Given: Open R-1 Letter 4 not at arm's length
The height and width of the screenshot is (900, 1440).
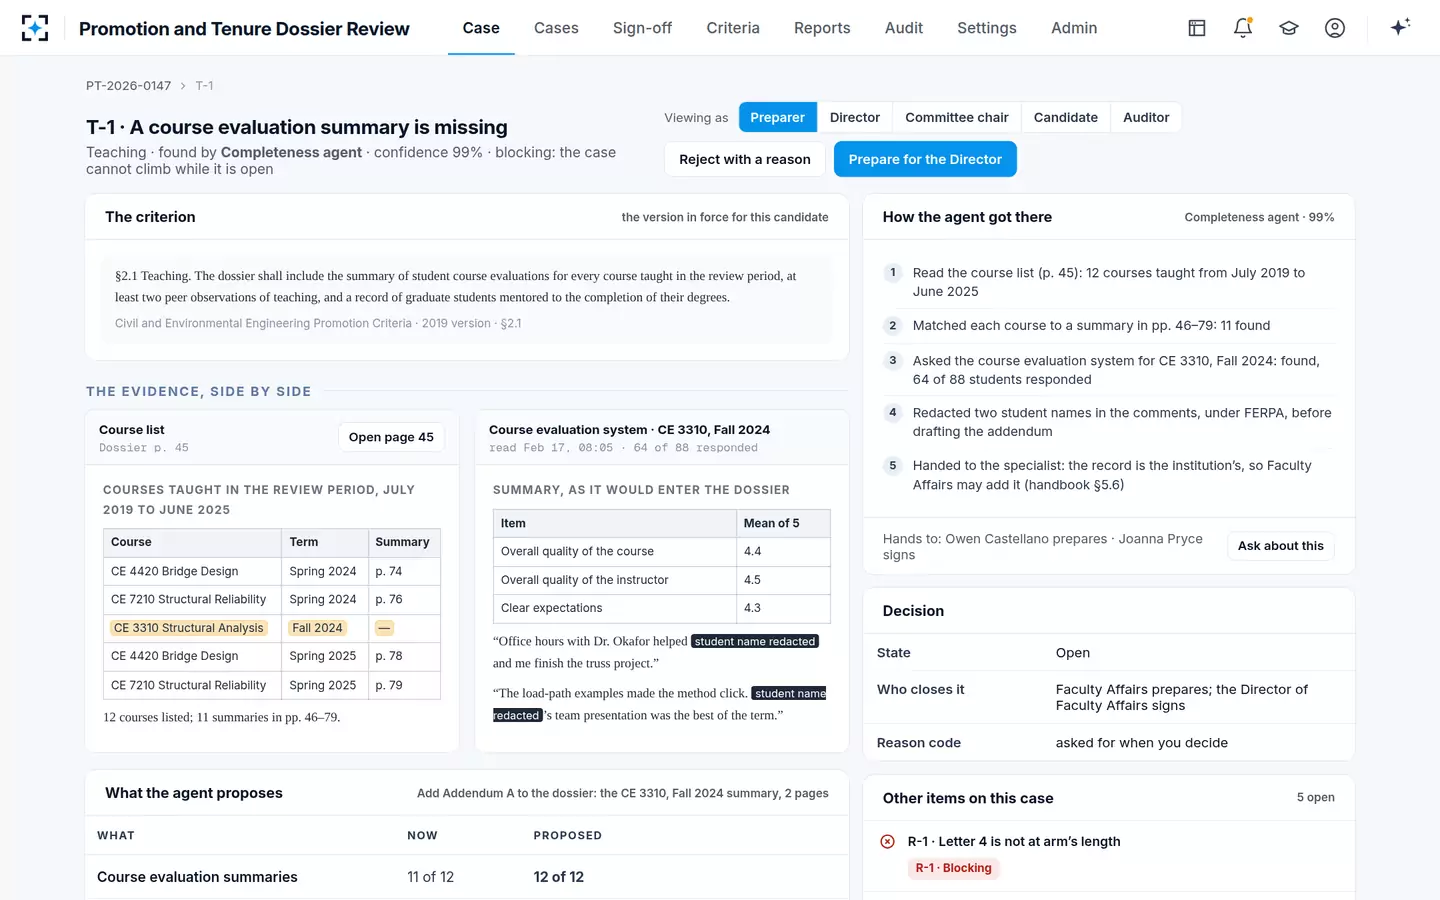Looking at the screenshot, I should pos(1014,842).
